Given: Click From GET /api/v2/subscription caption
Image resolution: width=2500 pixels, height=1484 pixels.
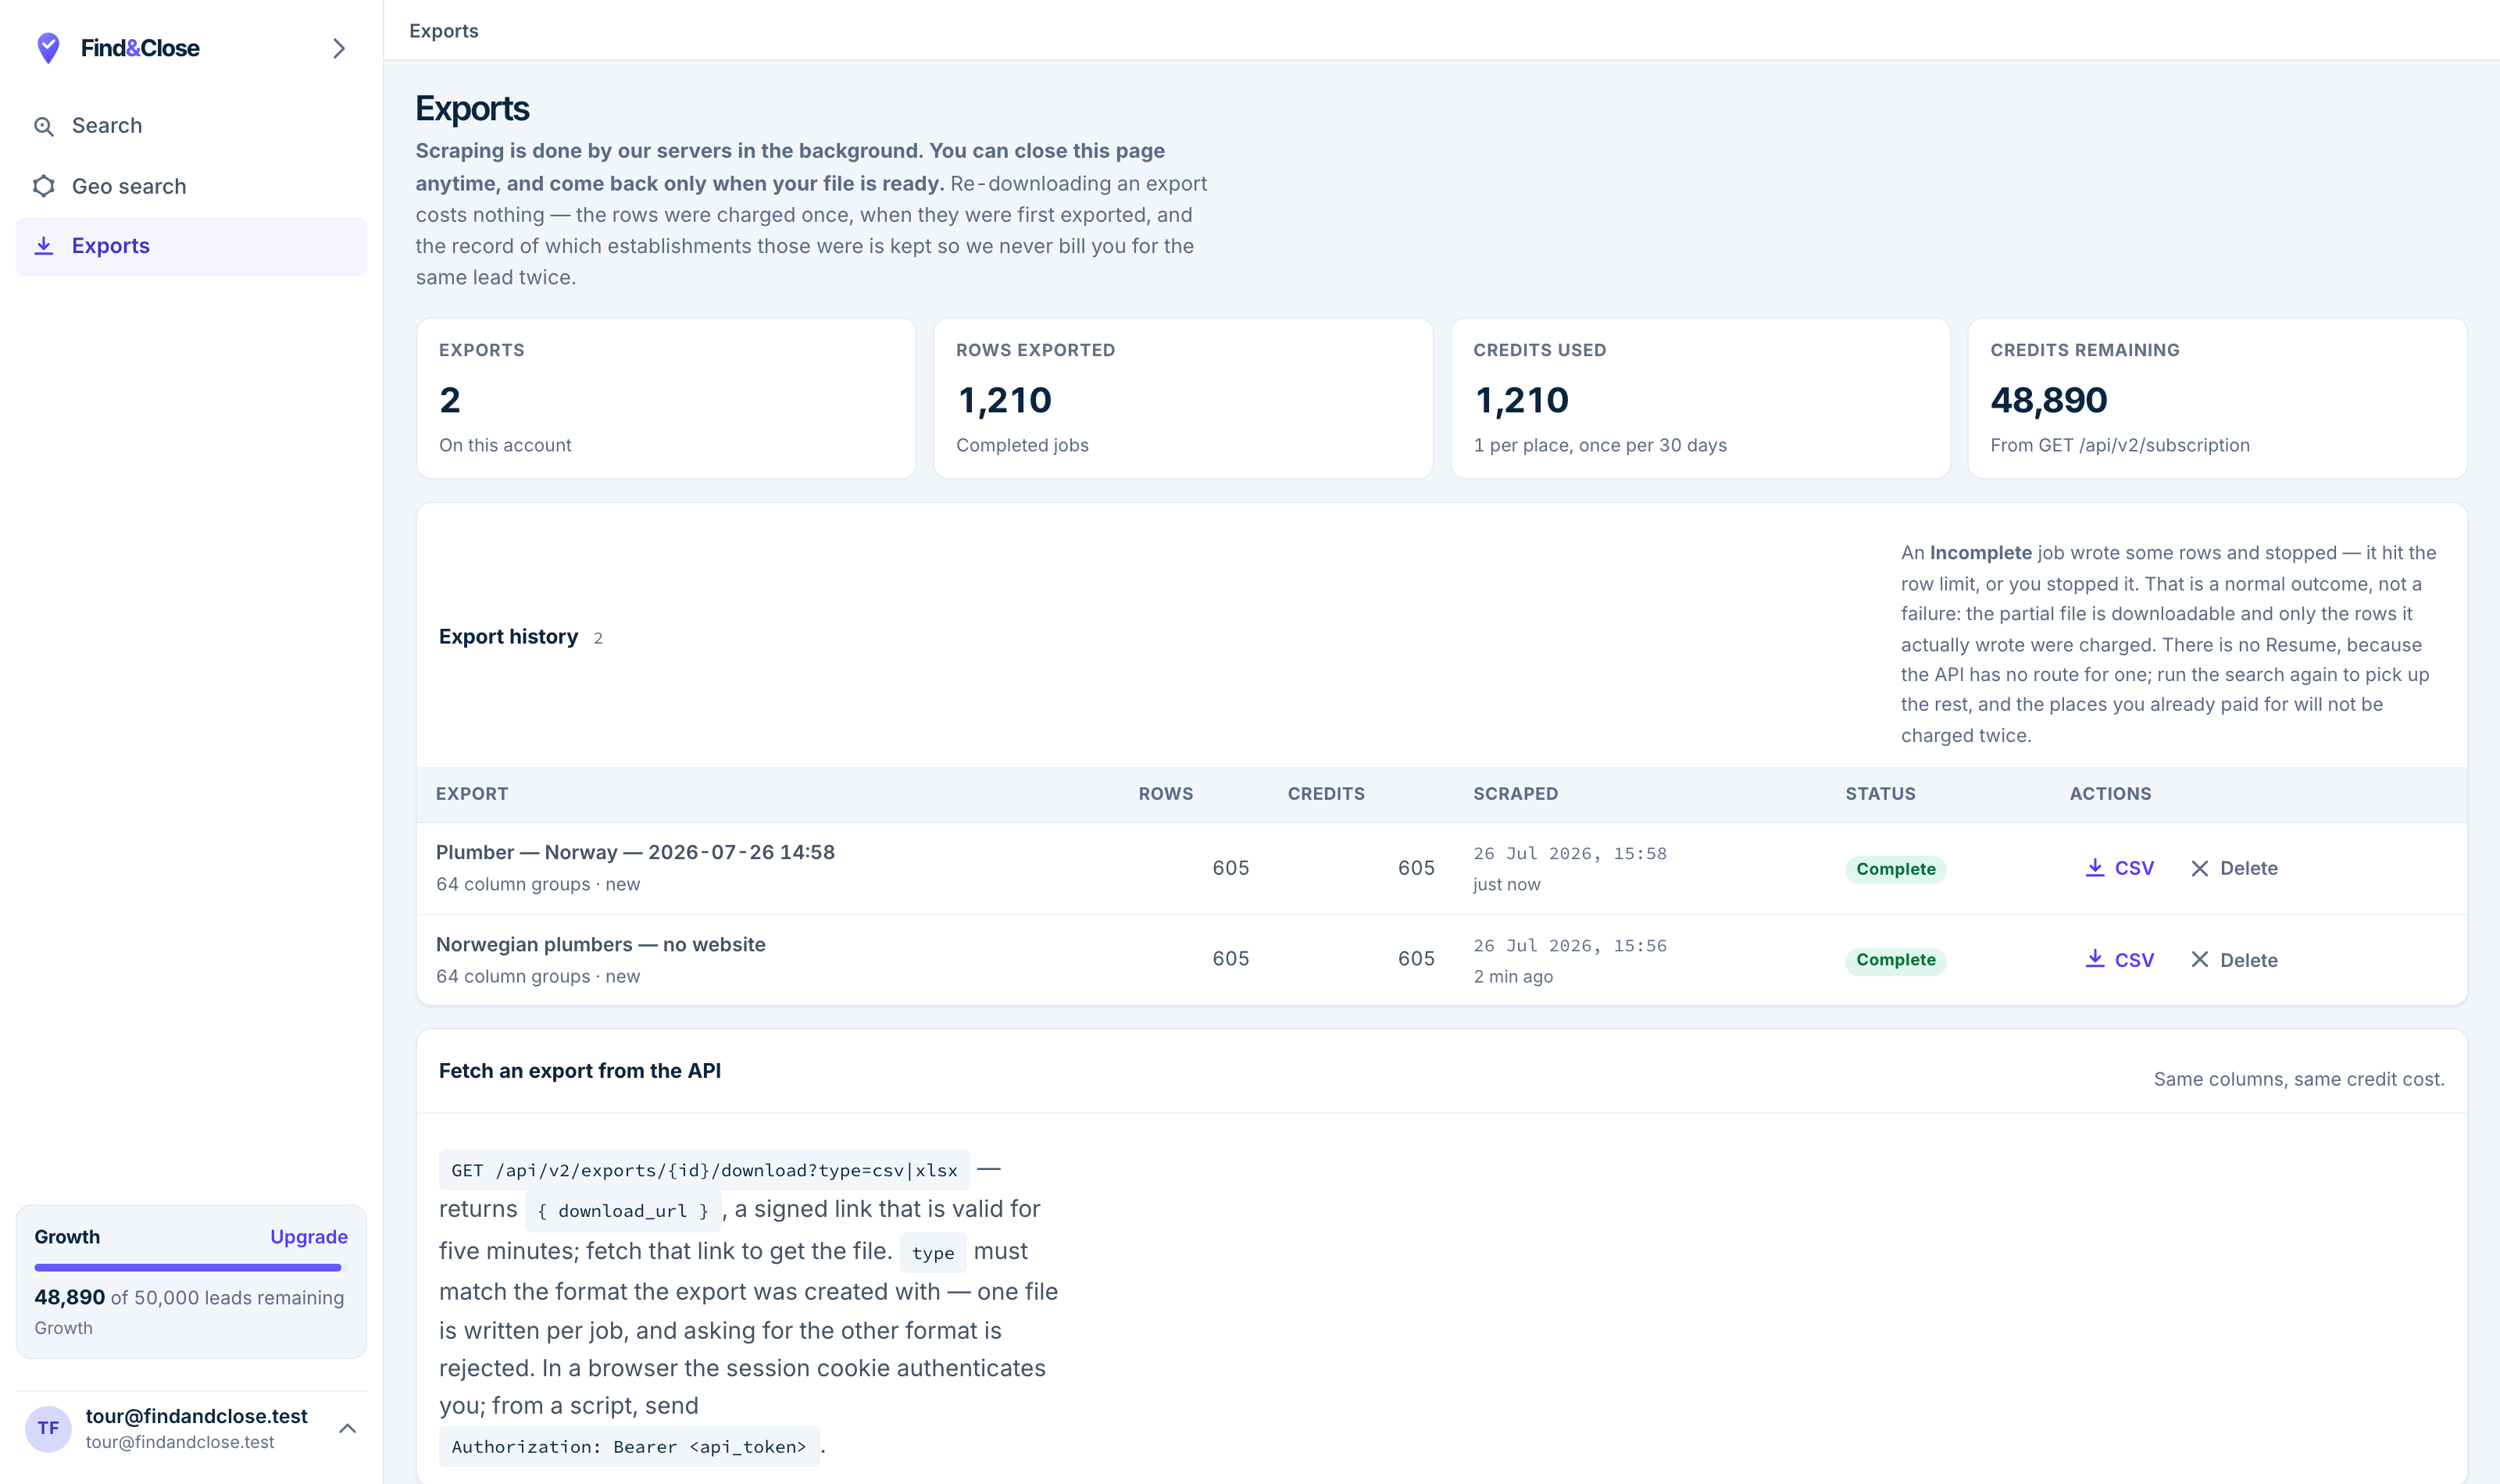Looking at the screenshot, I should 2120,445.
